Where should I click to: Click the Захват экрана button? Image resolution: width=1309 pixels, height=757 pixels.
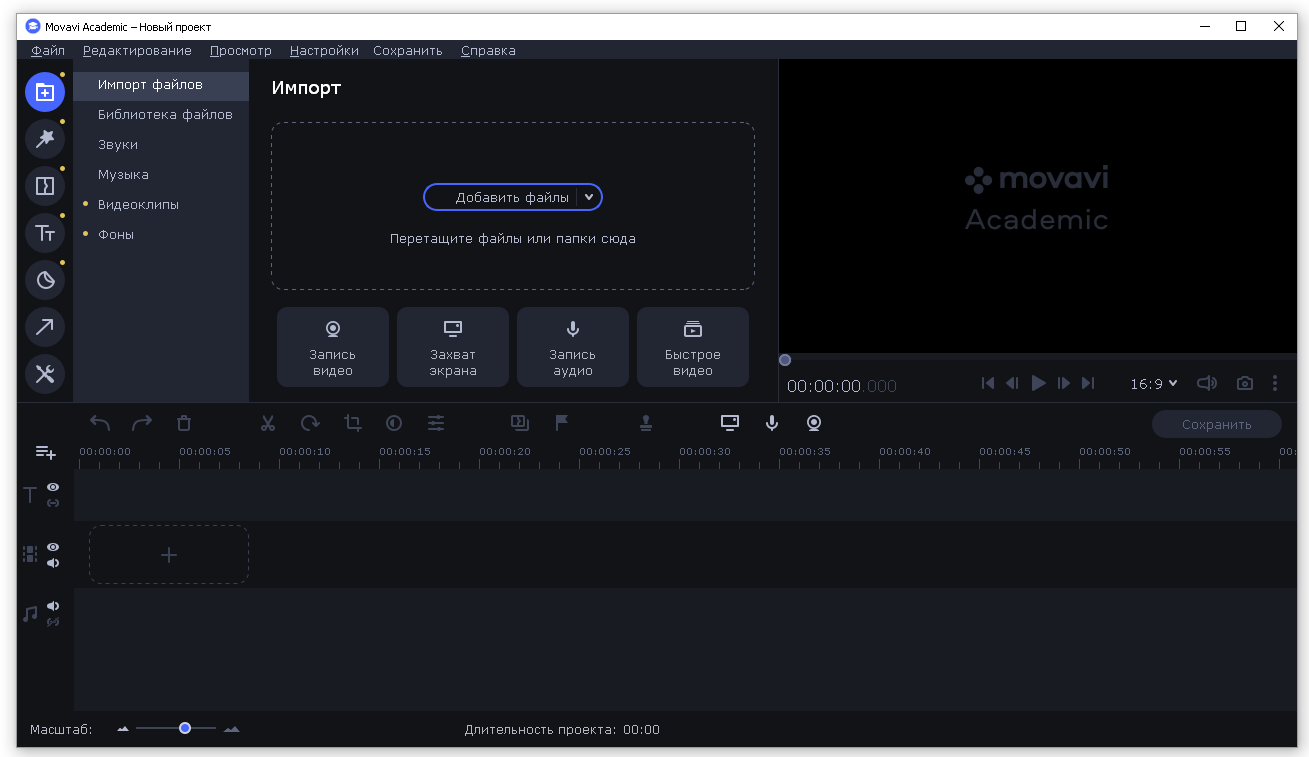coord(453,347)
